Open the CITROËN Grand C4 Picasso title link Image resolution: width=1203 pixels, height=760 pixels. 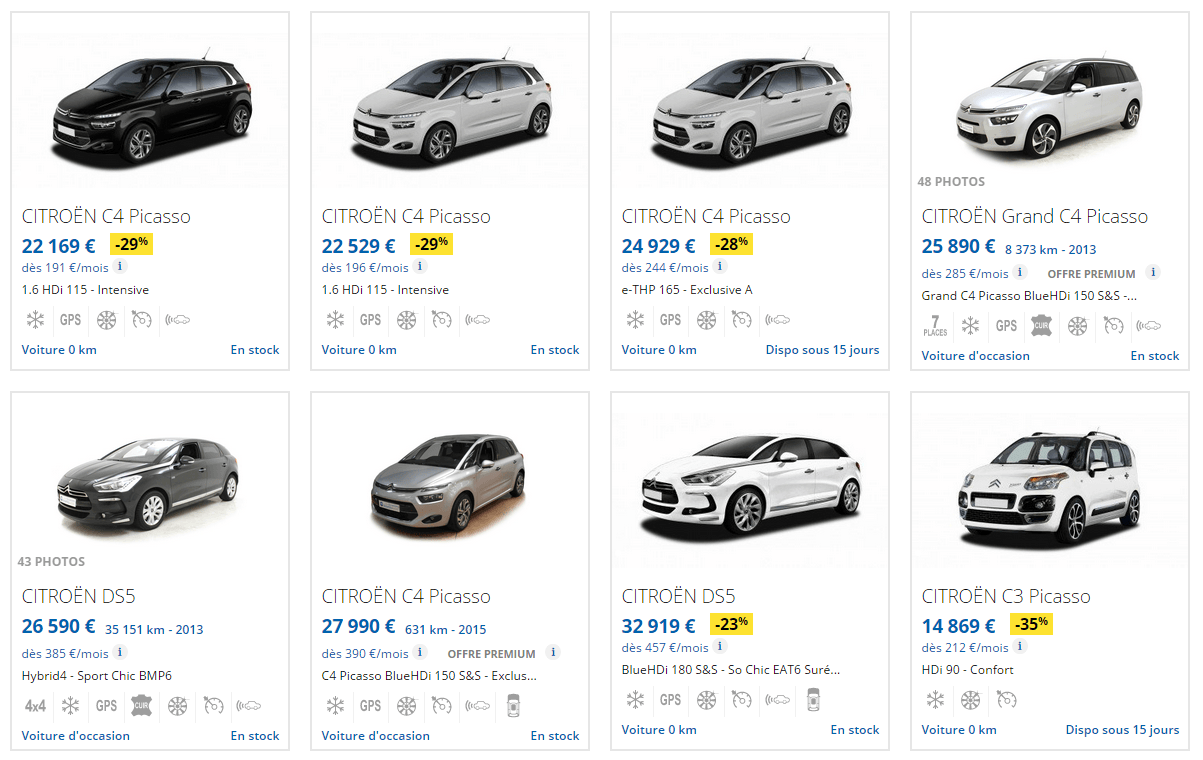pos(1034,217)
